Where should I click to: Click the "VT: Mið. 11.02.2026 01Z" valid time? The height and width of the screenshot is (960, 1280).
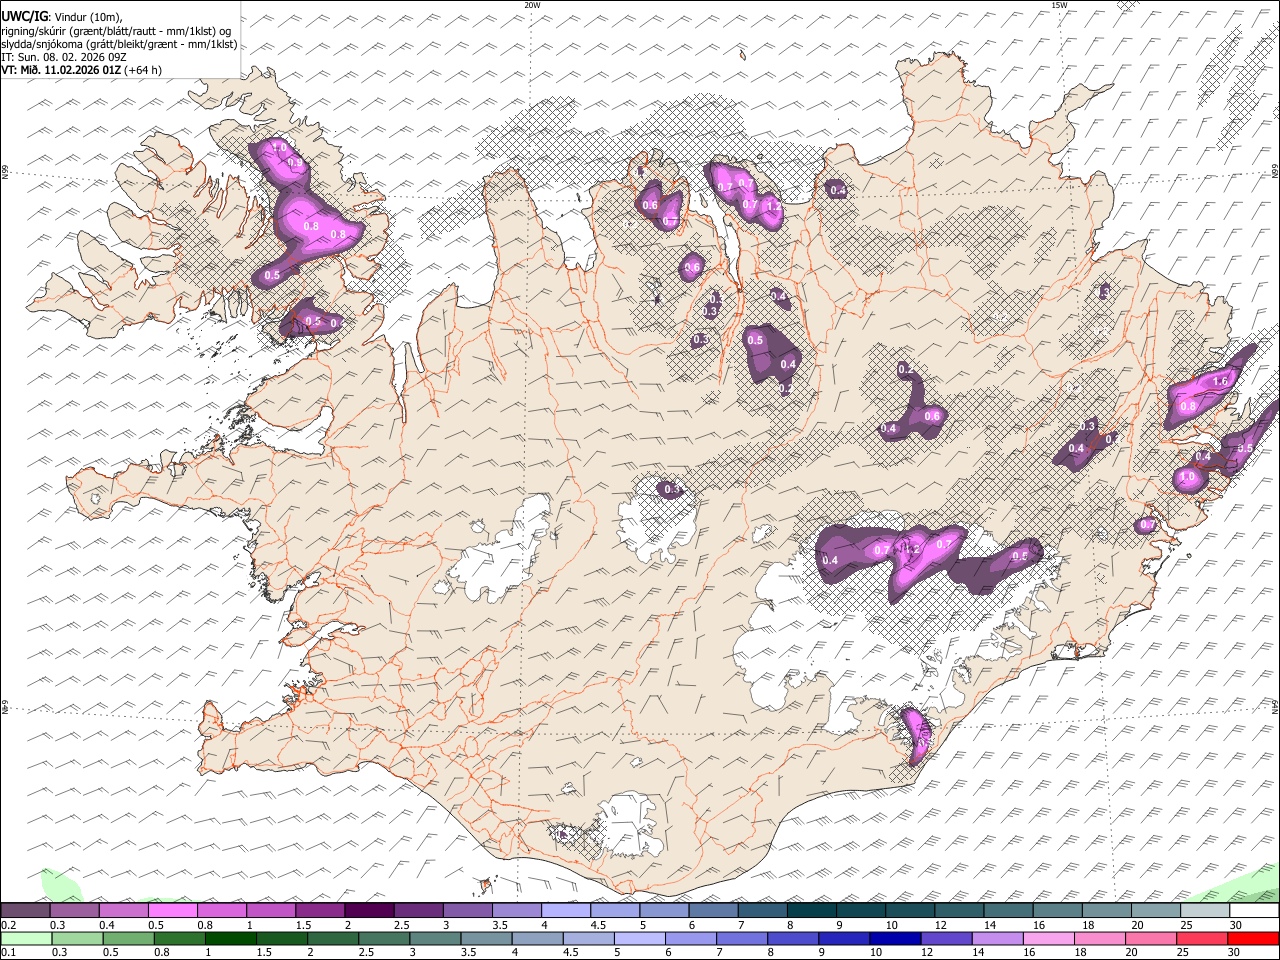click(61, 70)
